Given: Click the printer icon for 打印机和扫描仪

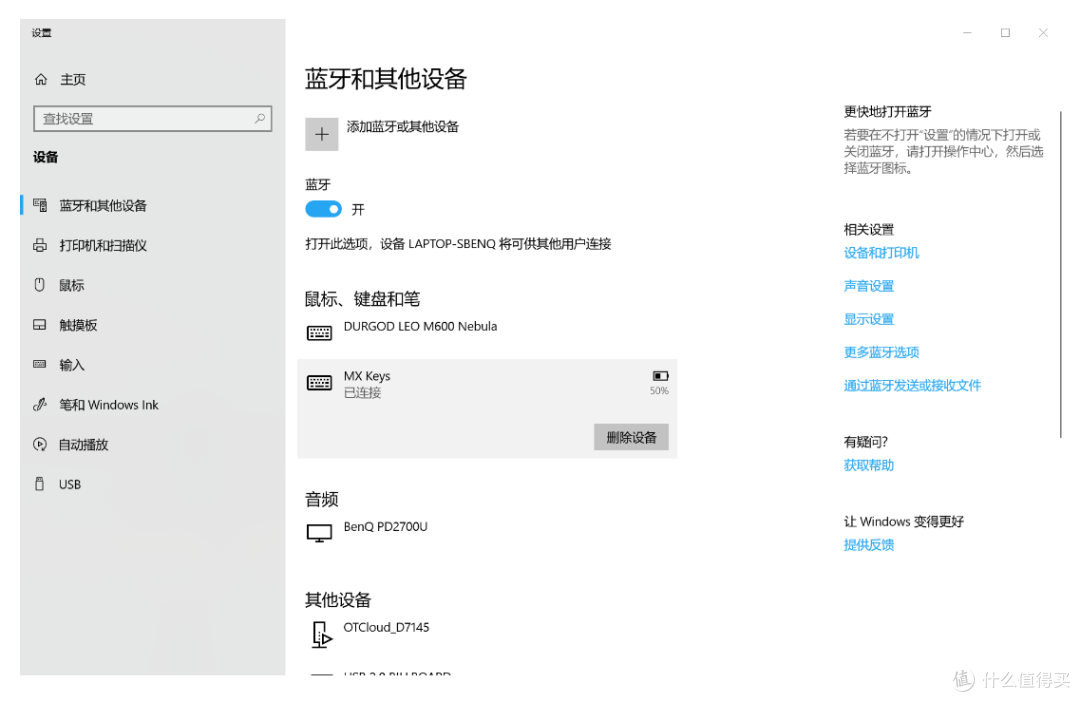Looking at the screenshot, I should pyautogui.click(x=41, y=245).
